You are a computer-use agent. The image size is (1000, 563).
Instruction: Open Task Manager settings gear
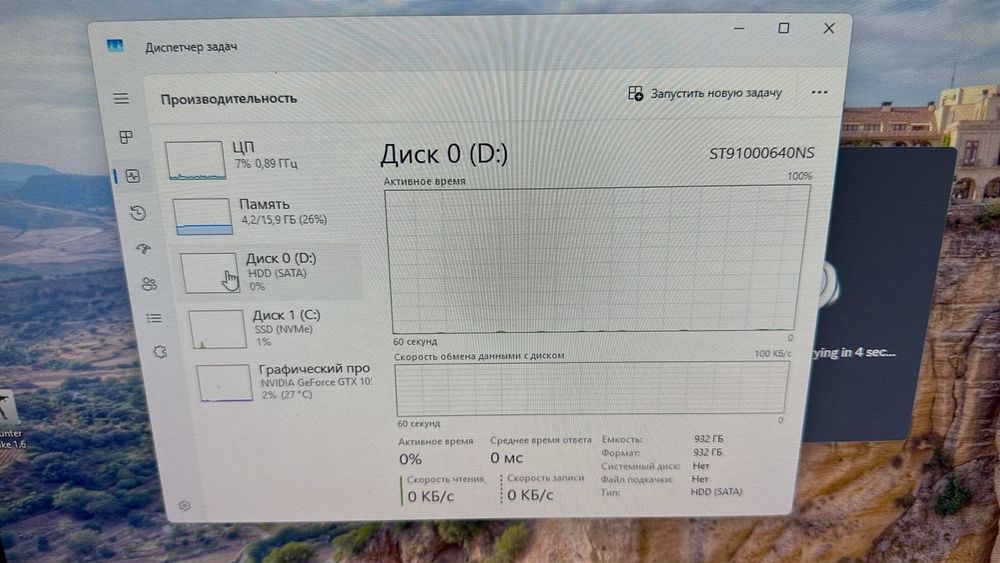[x=184, y=506]
